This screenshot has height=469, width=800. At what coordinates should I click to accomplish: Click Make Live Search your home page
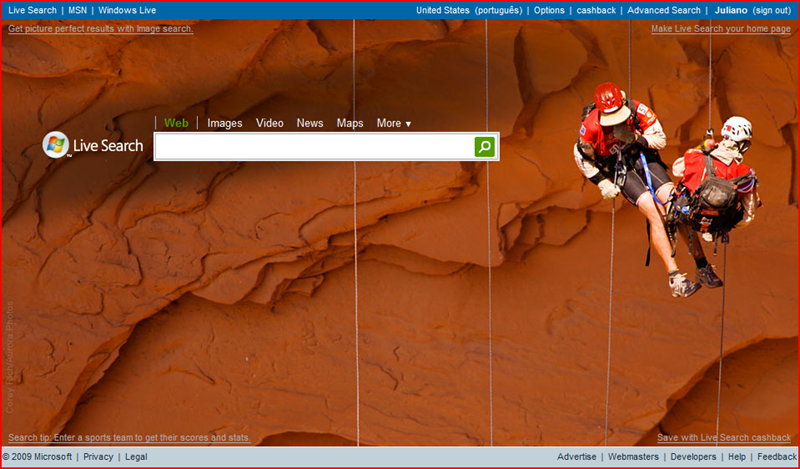pos(721,29)
